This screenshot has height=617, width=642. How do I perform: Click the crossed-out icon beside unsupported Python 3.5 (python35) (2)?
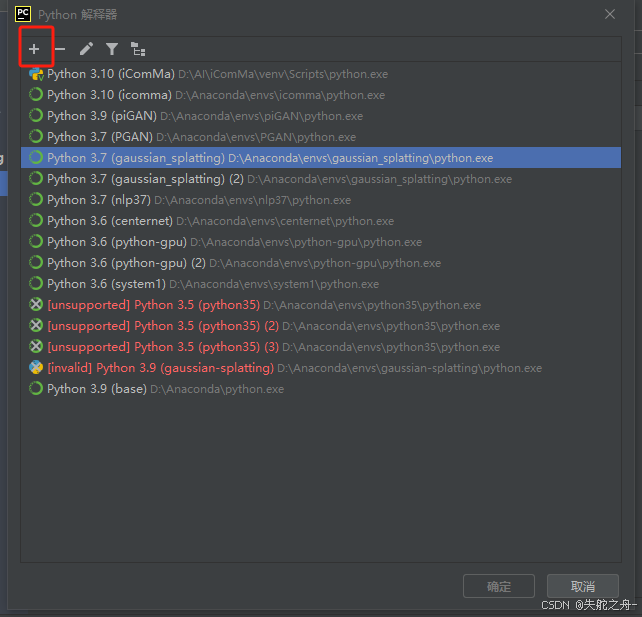36,325
